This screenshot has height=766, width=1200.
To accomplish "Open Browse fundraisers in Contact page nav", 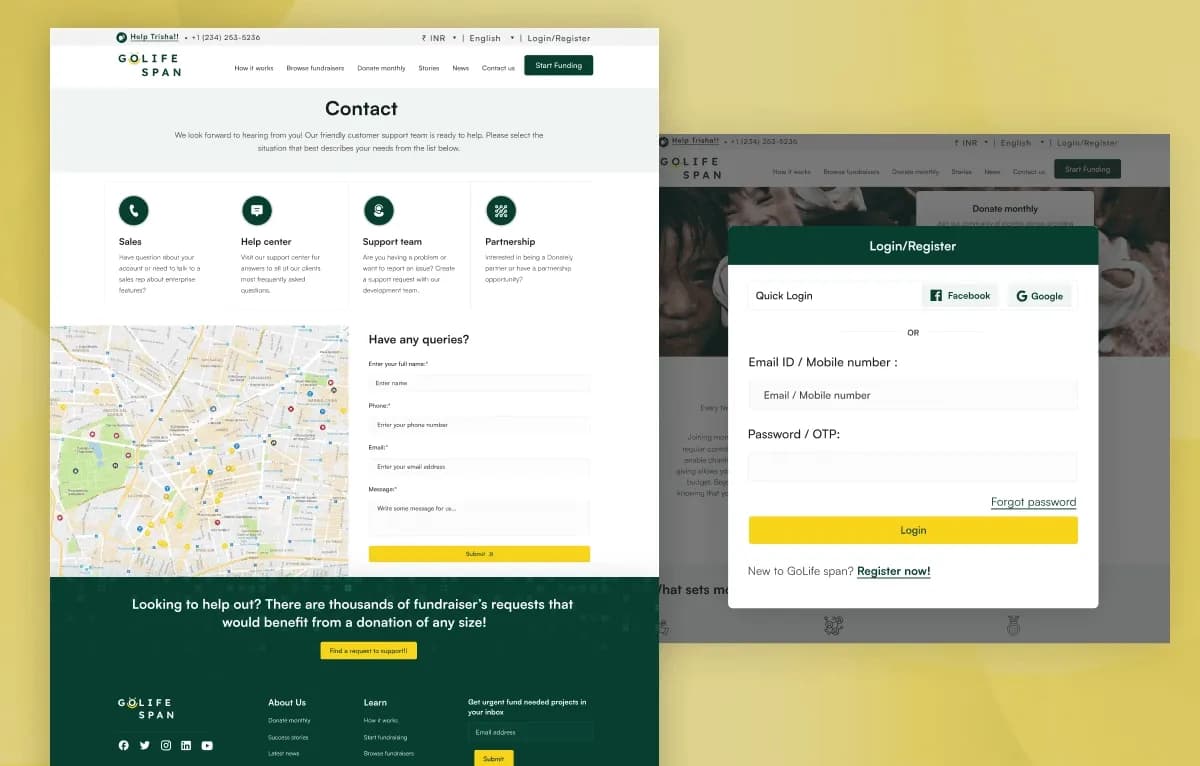I will (315, 68).
